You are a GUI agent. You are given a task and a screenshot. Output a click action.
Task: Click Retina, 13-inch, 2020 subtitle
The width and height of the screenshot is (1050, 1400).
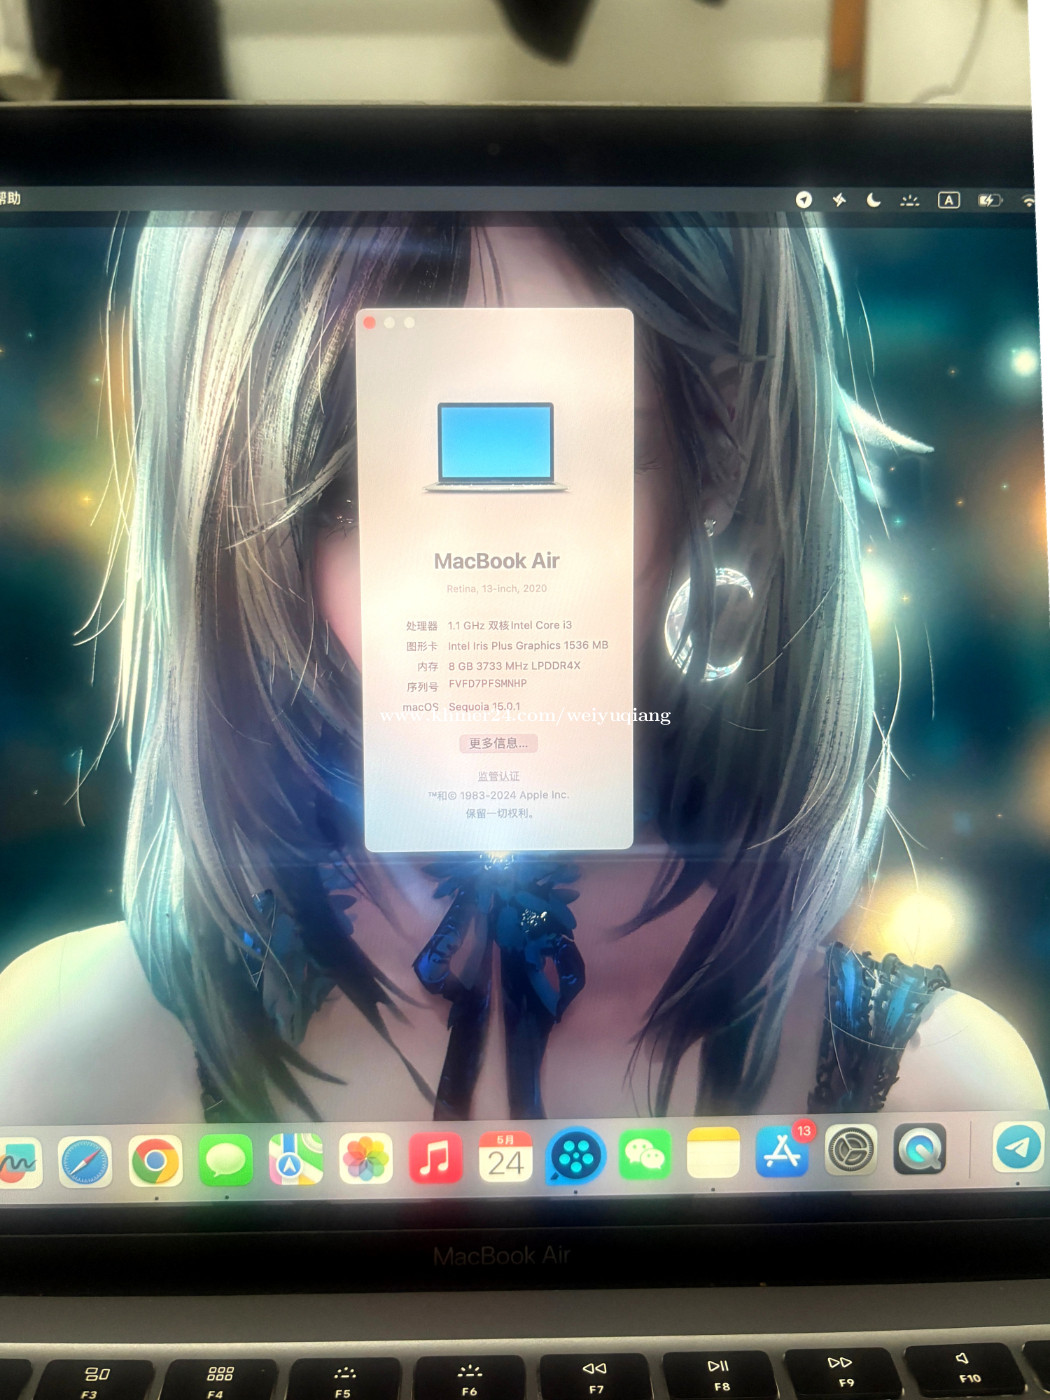click(x=497, y=588)
